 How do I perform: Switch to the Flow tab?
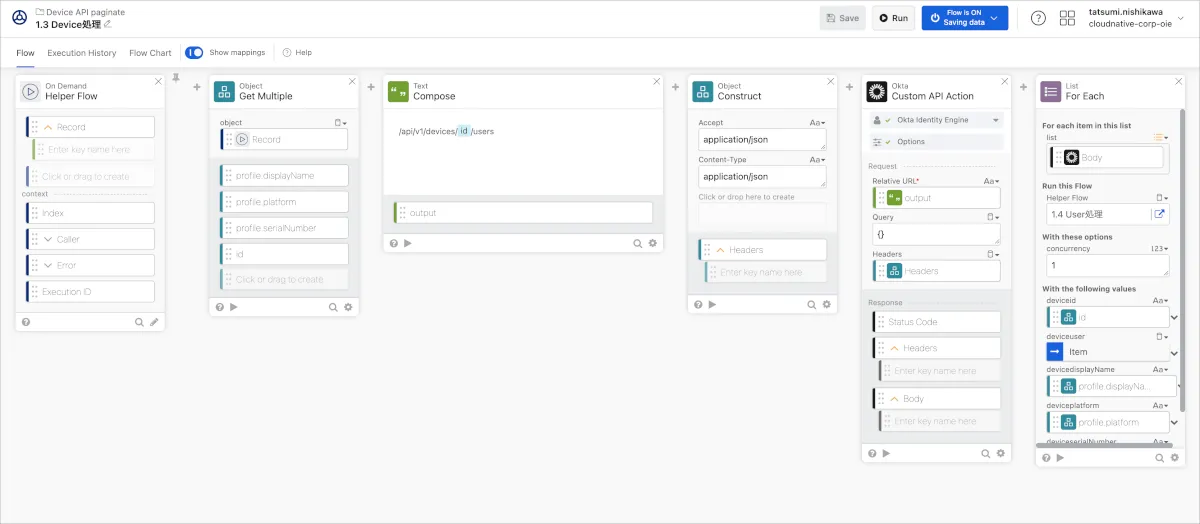click(25, 52)
